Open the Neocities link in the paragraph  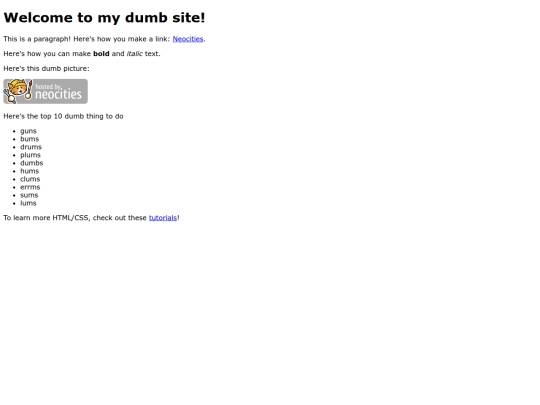coord(188,39)
